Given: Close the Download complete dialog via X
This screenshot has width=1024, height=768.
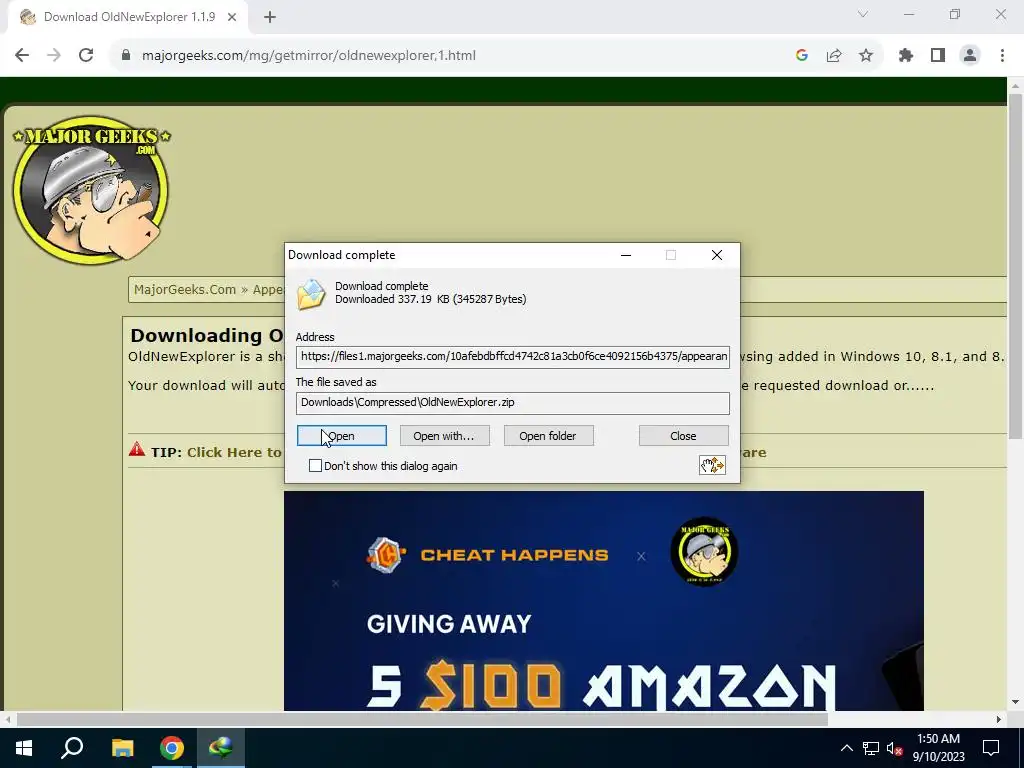Looking at the screenshot, I should (x=716, y=255).
